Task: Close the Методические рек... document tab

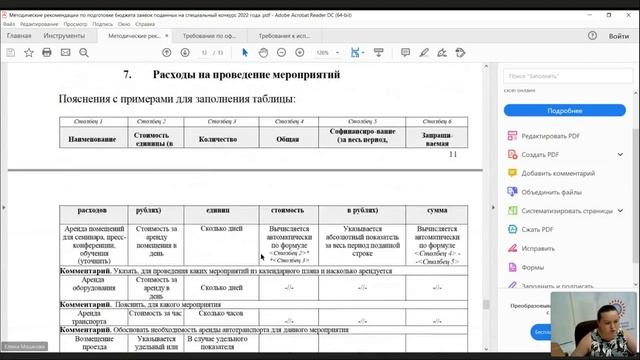Action: point(167,36)
